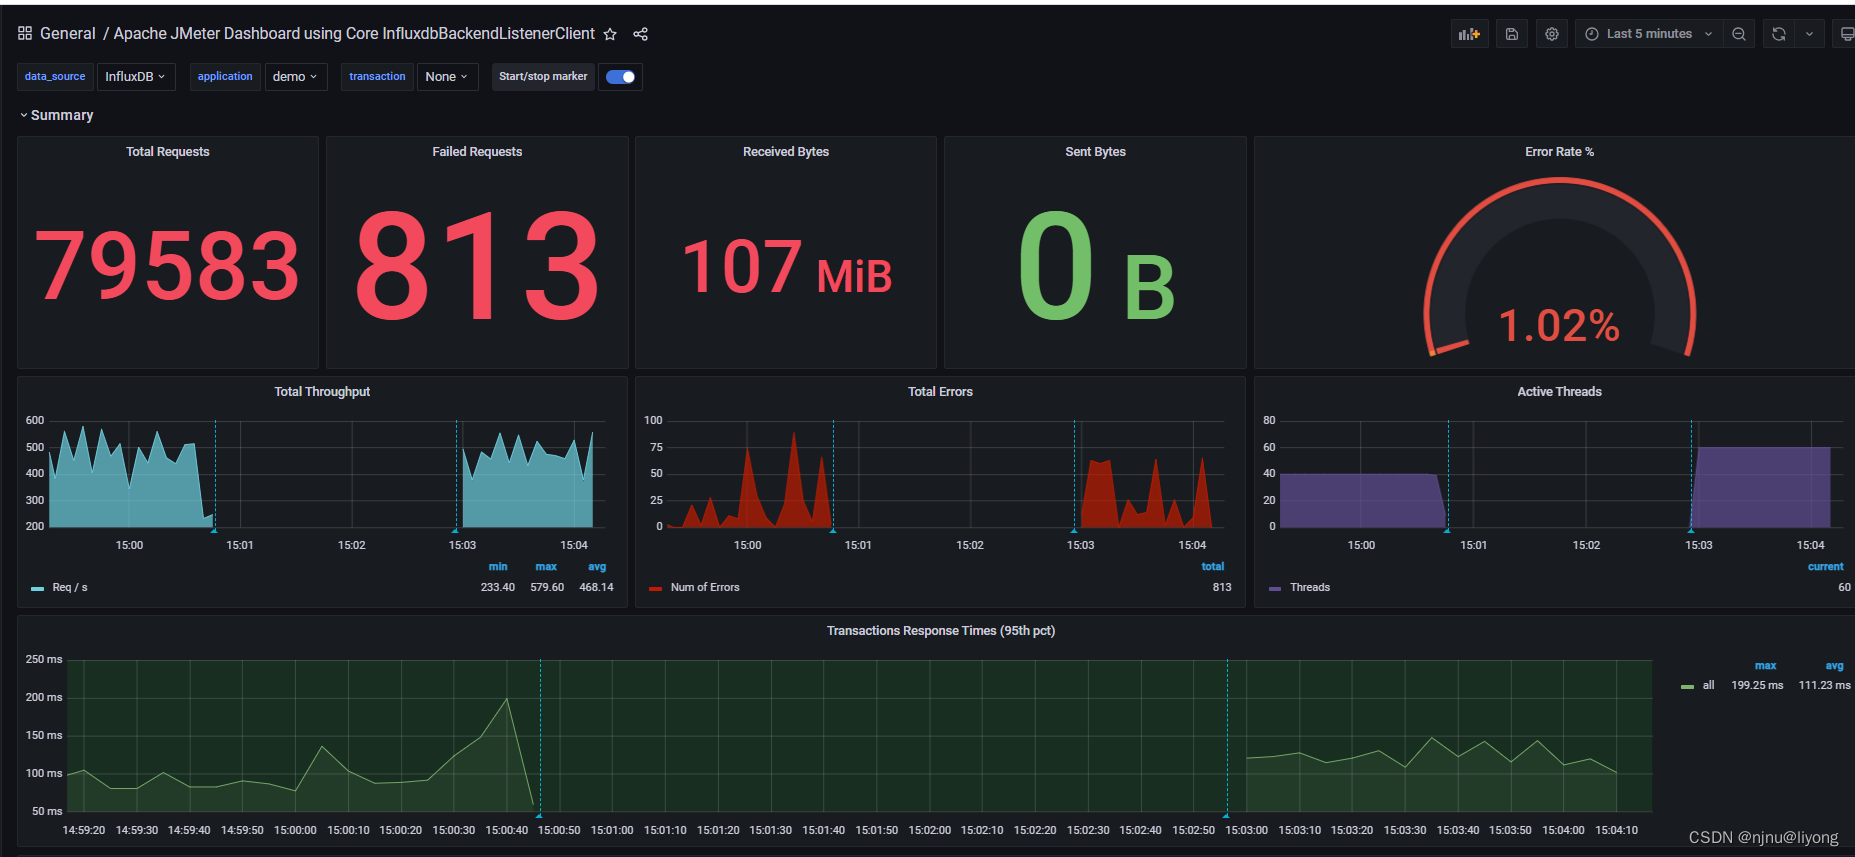
Task: Click the 813 failed requests value
Action: pyautogui.click(x=477, y=266)
